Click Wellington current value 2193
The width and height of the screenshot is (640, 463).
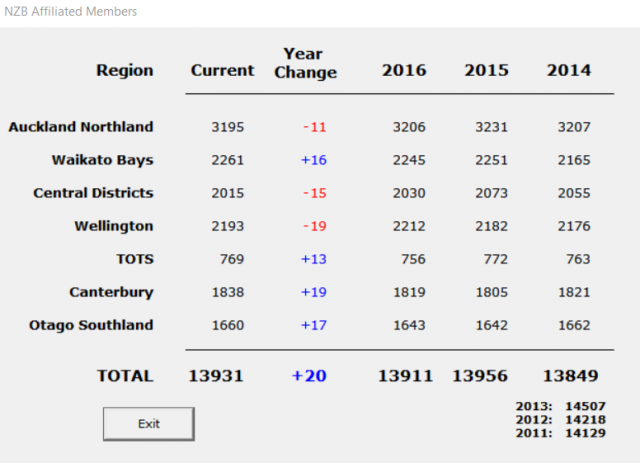(228, 226)
